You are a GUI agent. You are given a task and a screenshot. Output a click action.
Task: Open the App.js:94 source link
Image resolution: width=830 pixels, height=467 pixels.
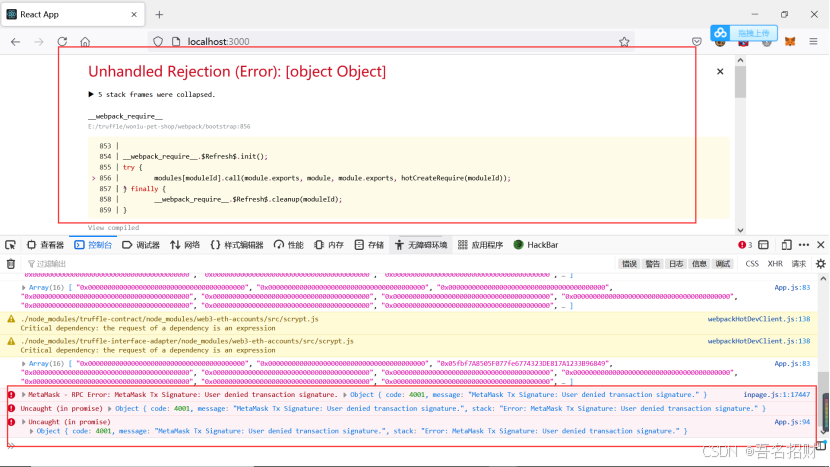click(x=792, y=422)
